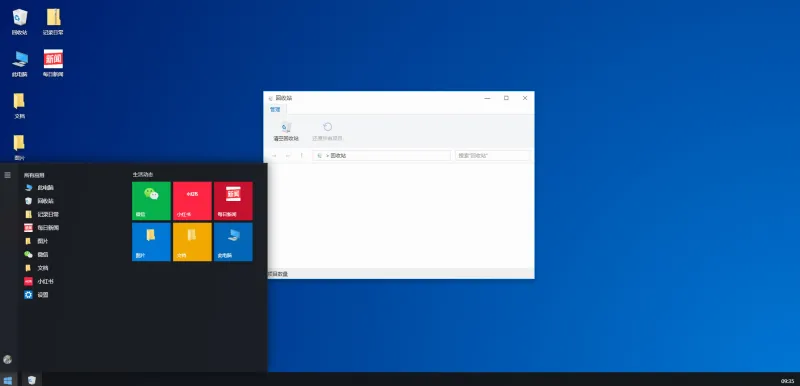Click the green 微信 WeChat tile
Image resolution: width=800 pixels, height=386 pixels.
pyautogui.click(x=151, y=201)
